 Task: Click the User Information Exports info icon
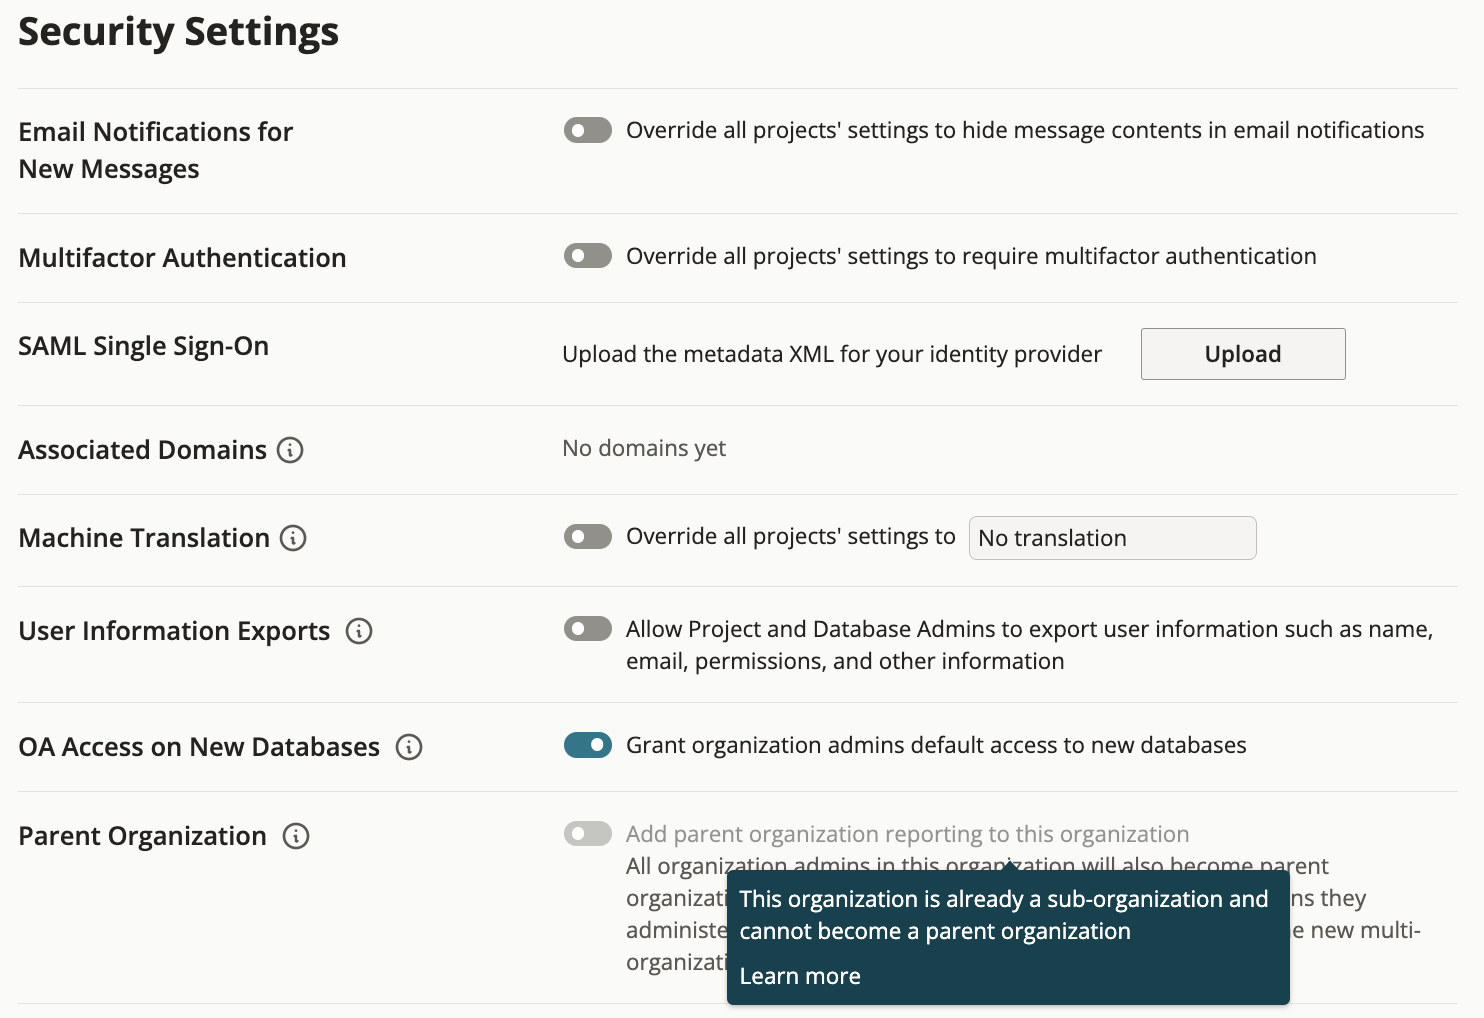point(360,631)
